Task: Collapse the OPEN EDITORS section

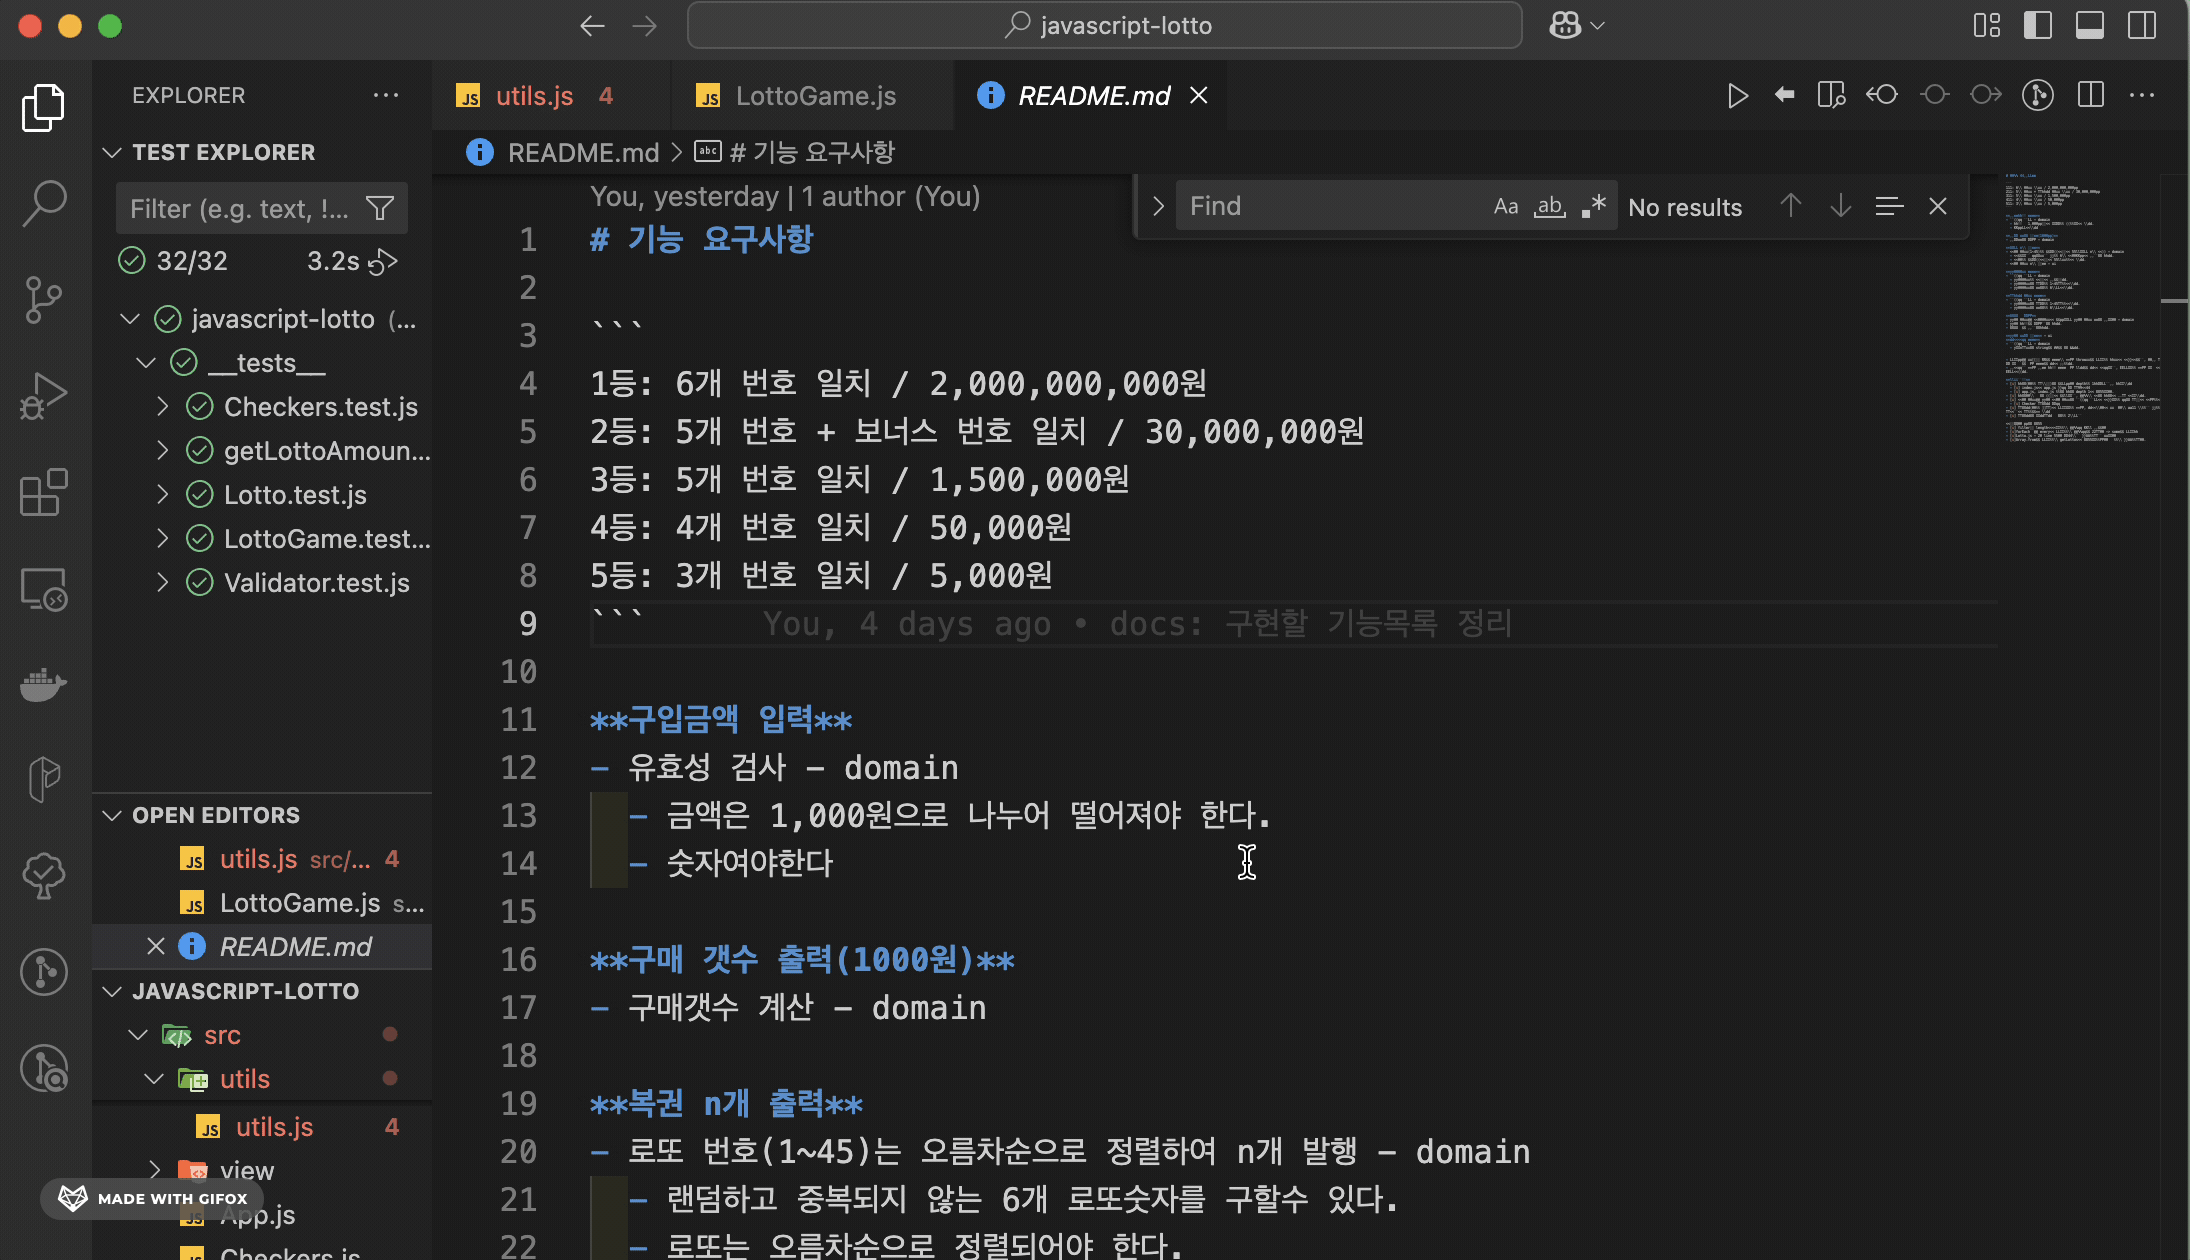Action: click(112, 815)
